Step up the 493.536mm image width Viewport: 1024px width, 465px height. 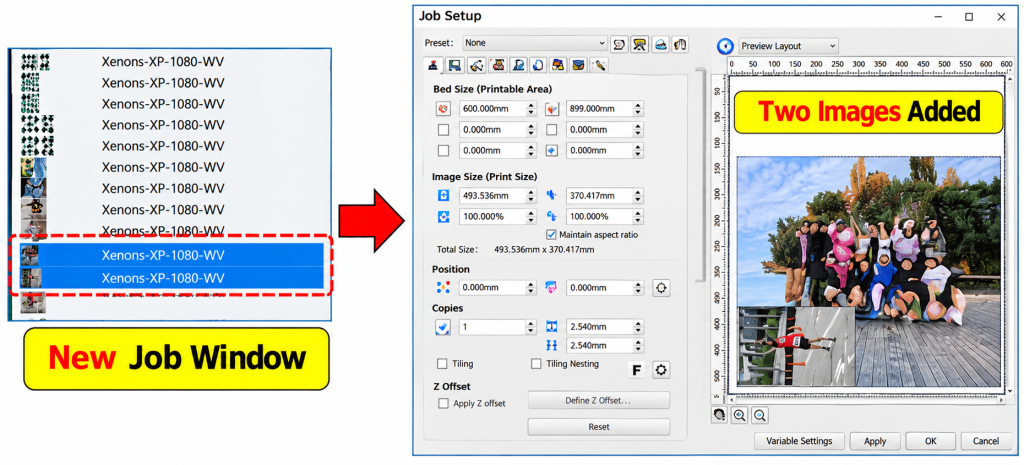tap(531, 192)
